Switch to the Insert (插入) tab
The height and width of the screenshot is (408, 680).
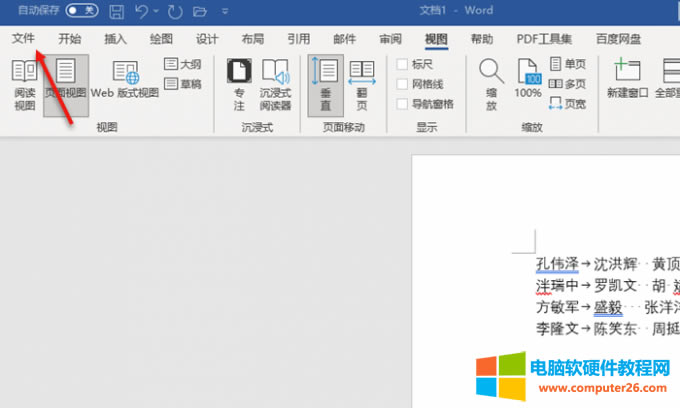(x=115, y=39)
